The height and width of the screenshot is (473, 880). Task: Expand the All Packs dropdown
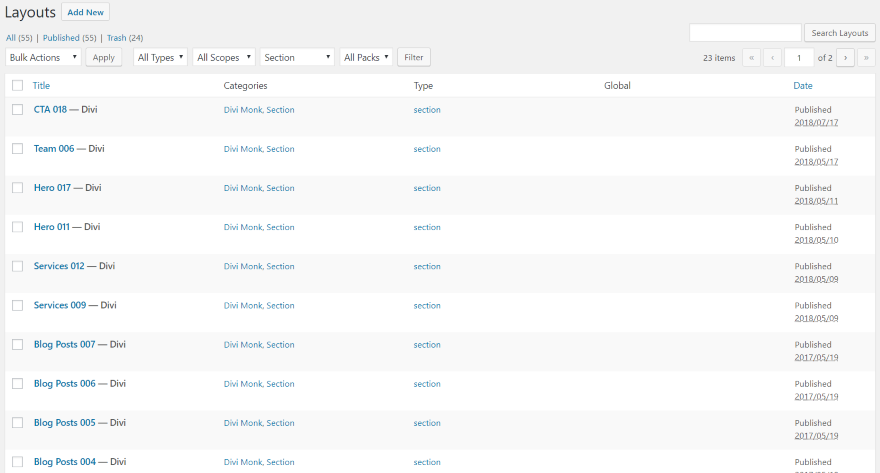point(366,58)
